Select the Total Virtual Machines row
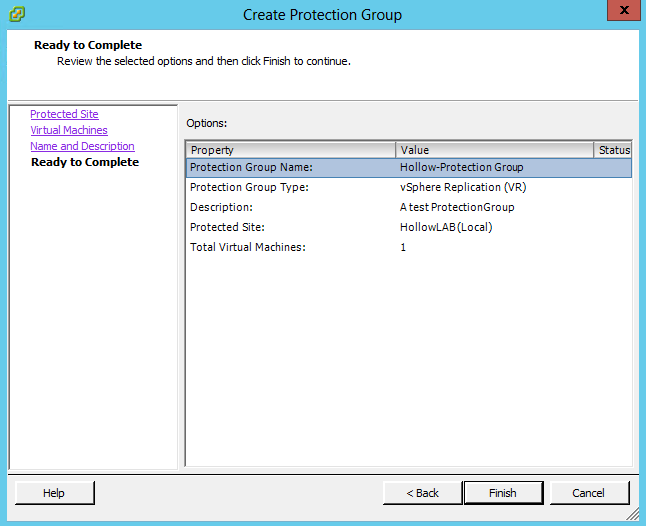646x526 pixels. point(408,247)
